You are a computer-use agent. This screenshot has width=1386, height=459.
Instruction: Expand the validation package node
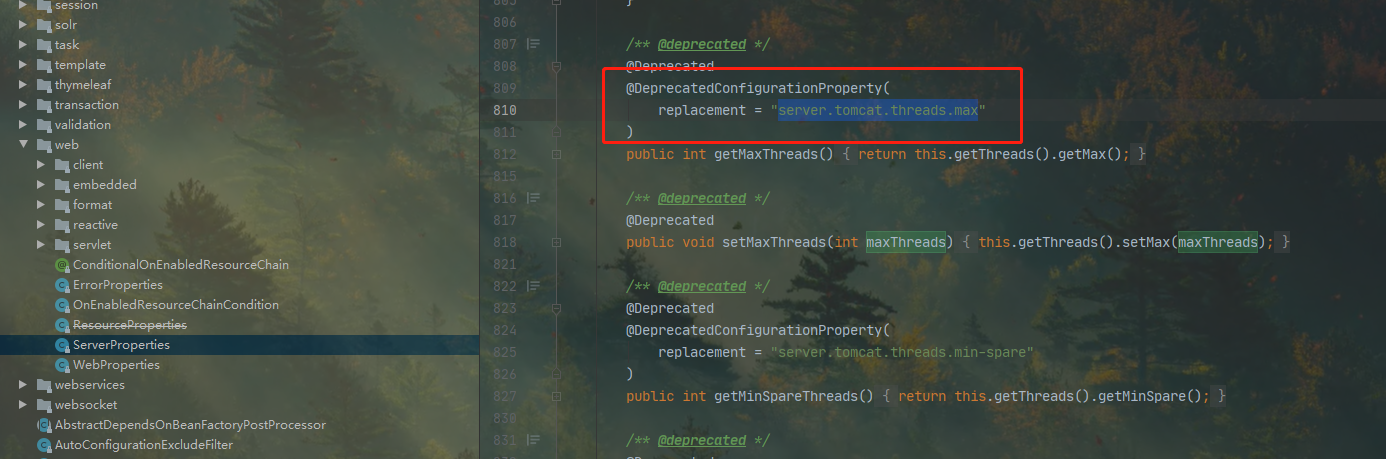(23, 125)
